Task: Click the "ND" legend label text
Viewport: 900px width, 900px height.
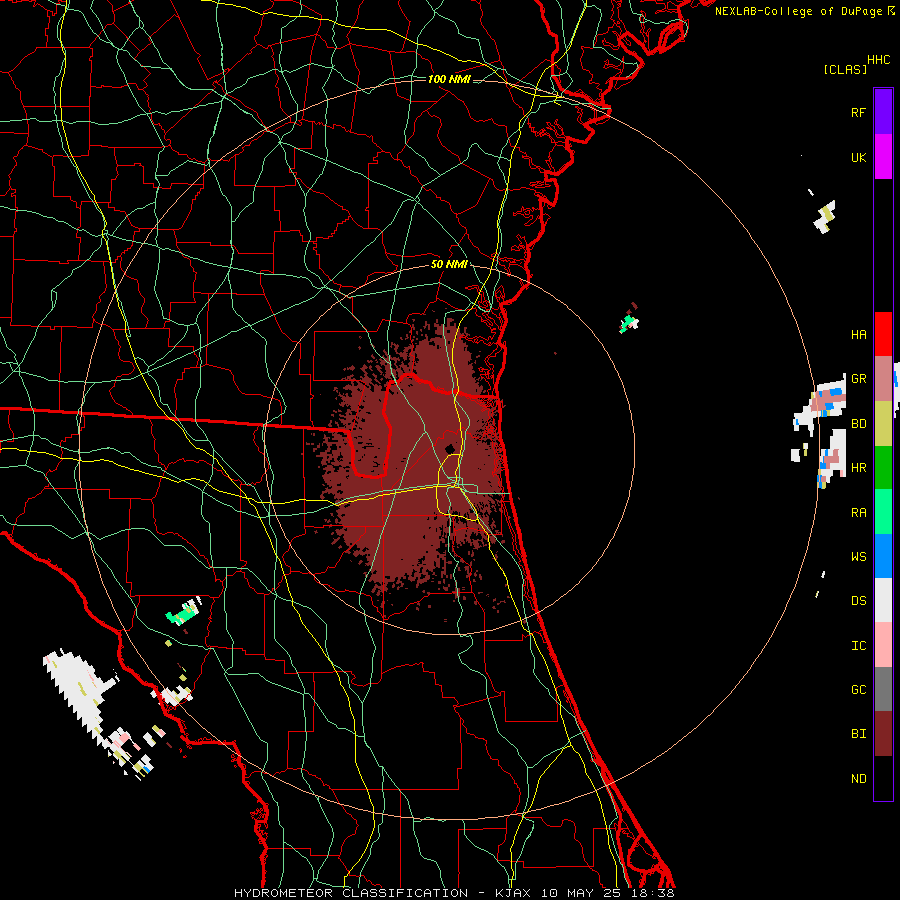Action: tap(858, 779)
